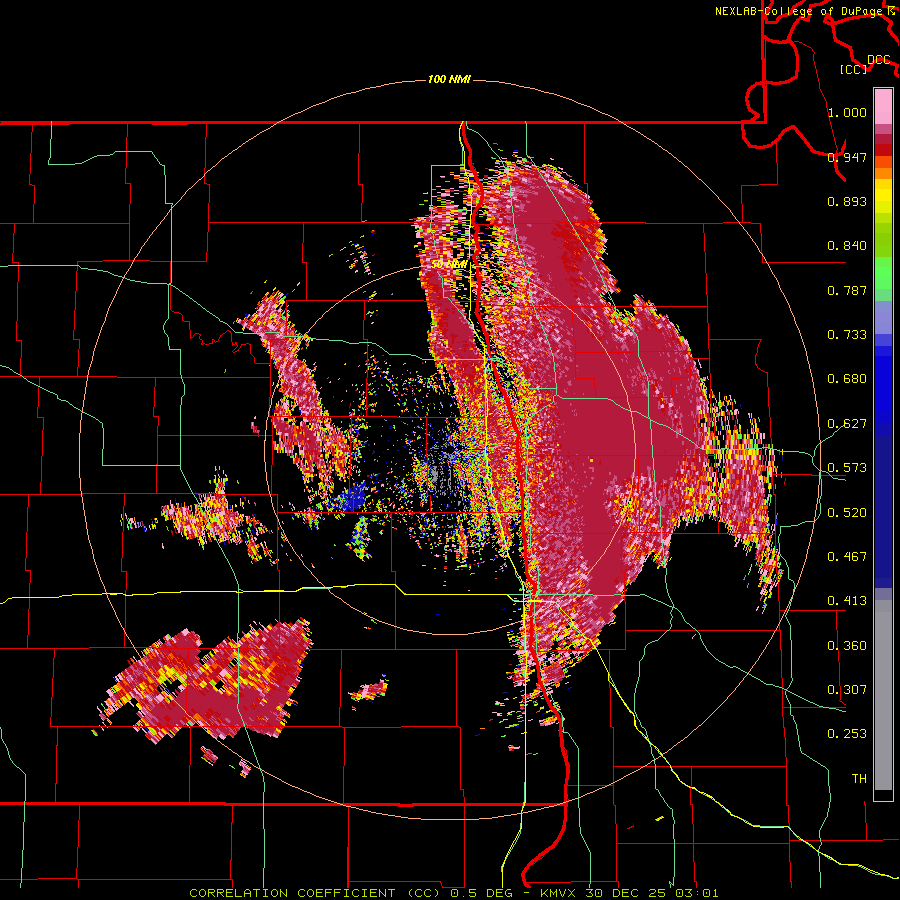Click the 0.253 scale value
Screen dimensions: 900x900
pyautogui.click(x=847, y=734)
